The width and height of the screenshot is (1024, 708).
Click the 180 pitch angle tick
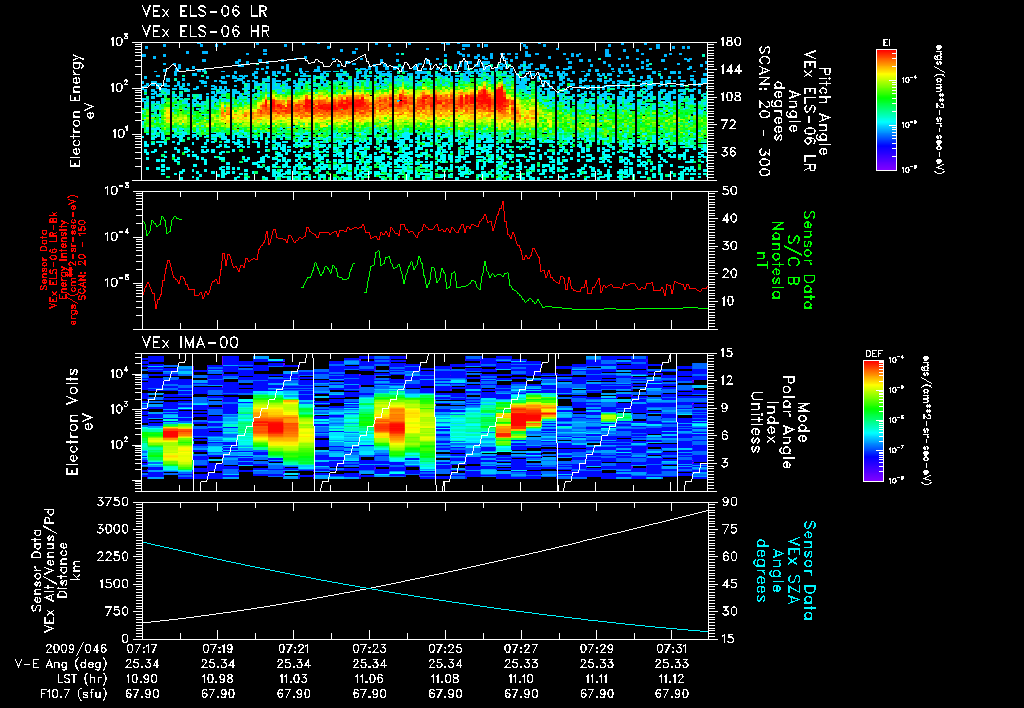coord(730,42)
